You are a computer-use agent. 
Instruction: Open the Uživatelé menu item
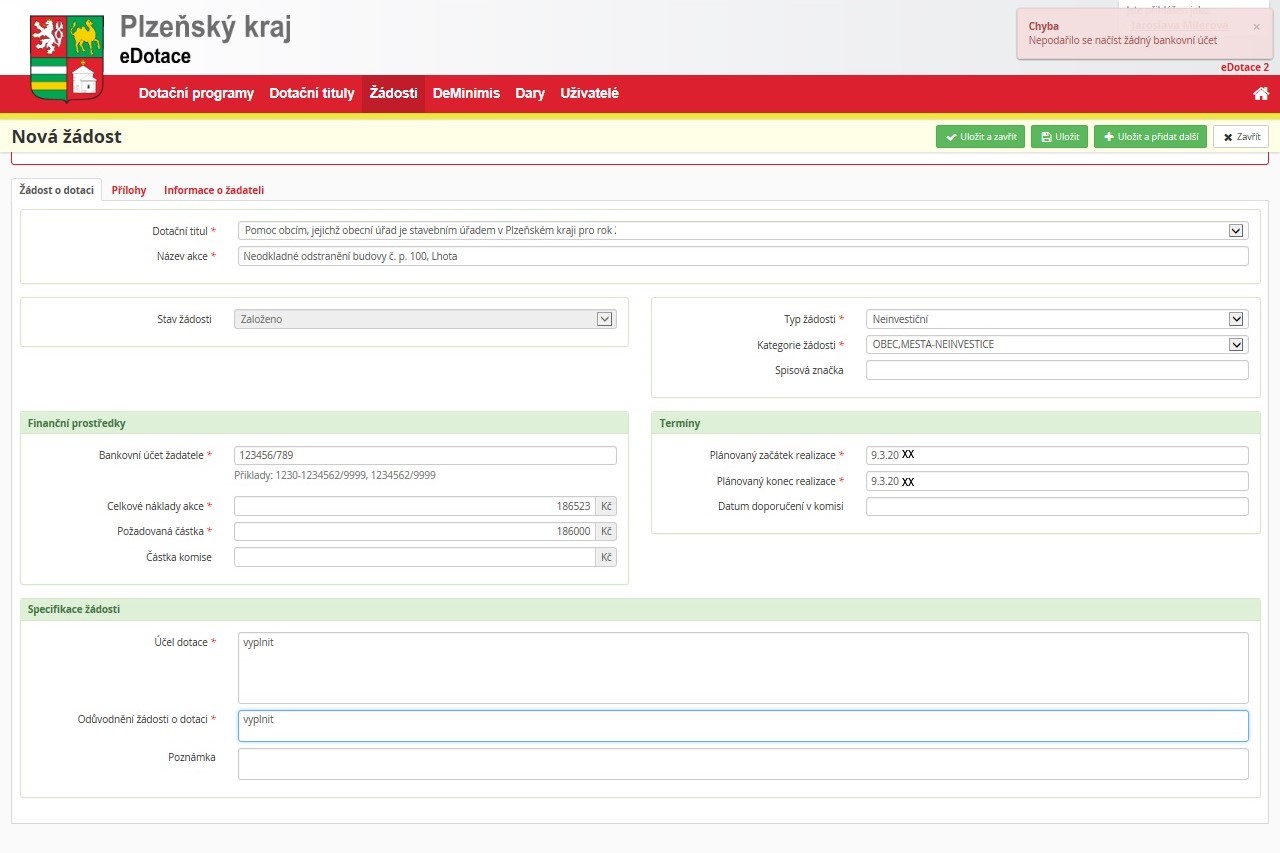pos(589,93)
